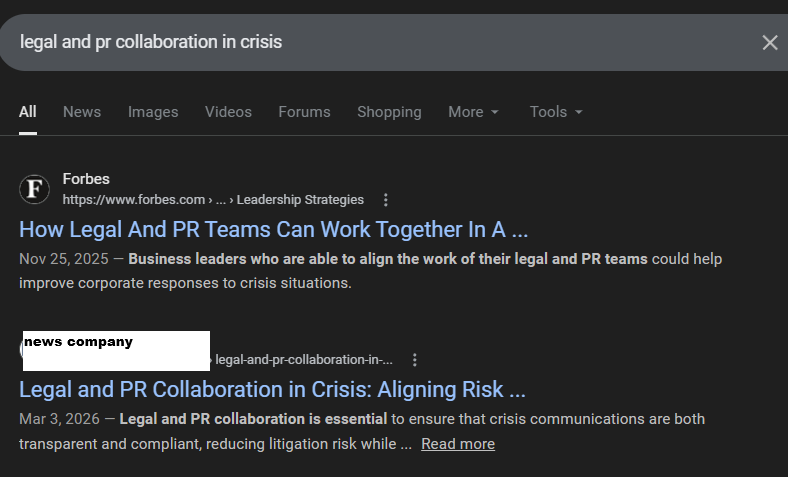Open three-dot menu beside legal-and-pr-collaboration URL
This screenshot has height=477, width=788.
coord(415,360)
